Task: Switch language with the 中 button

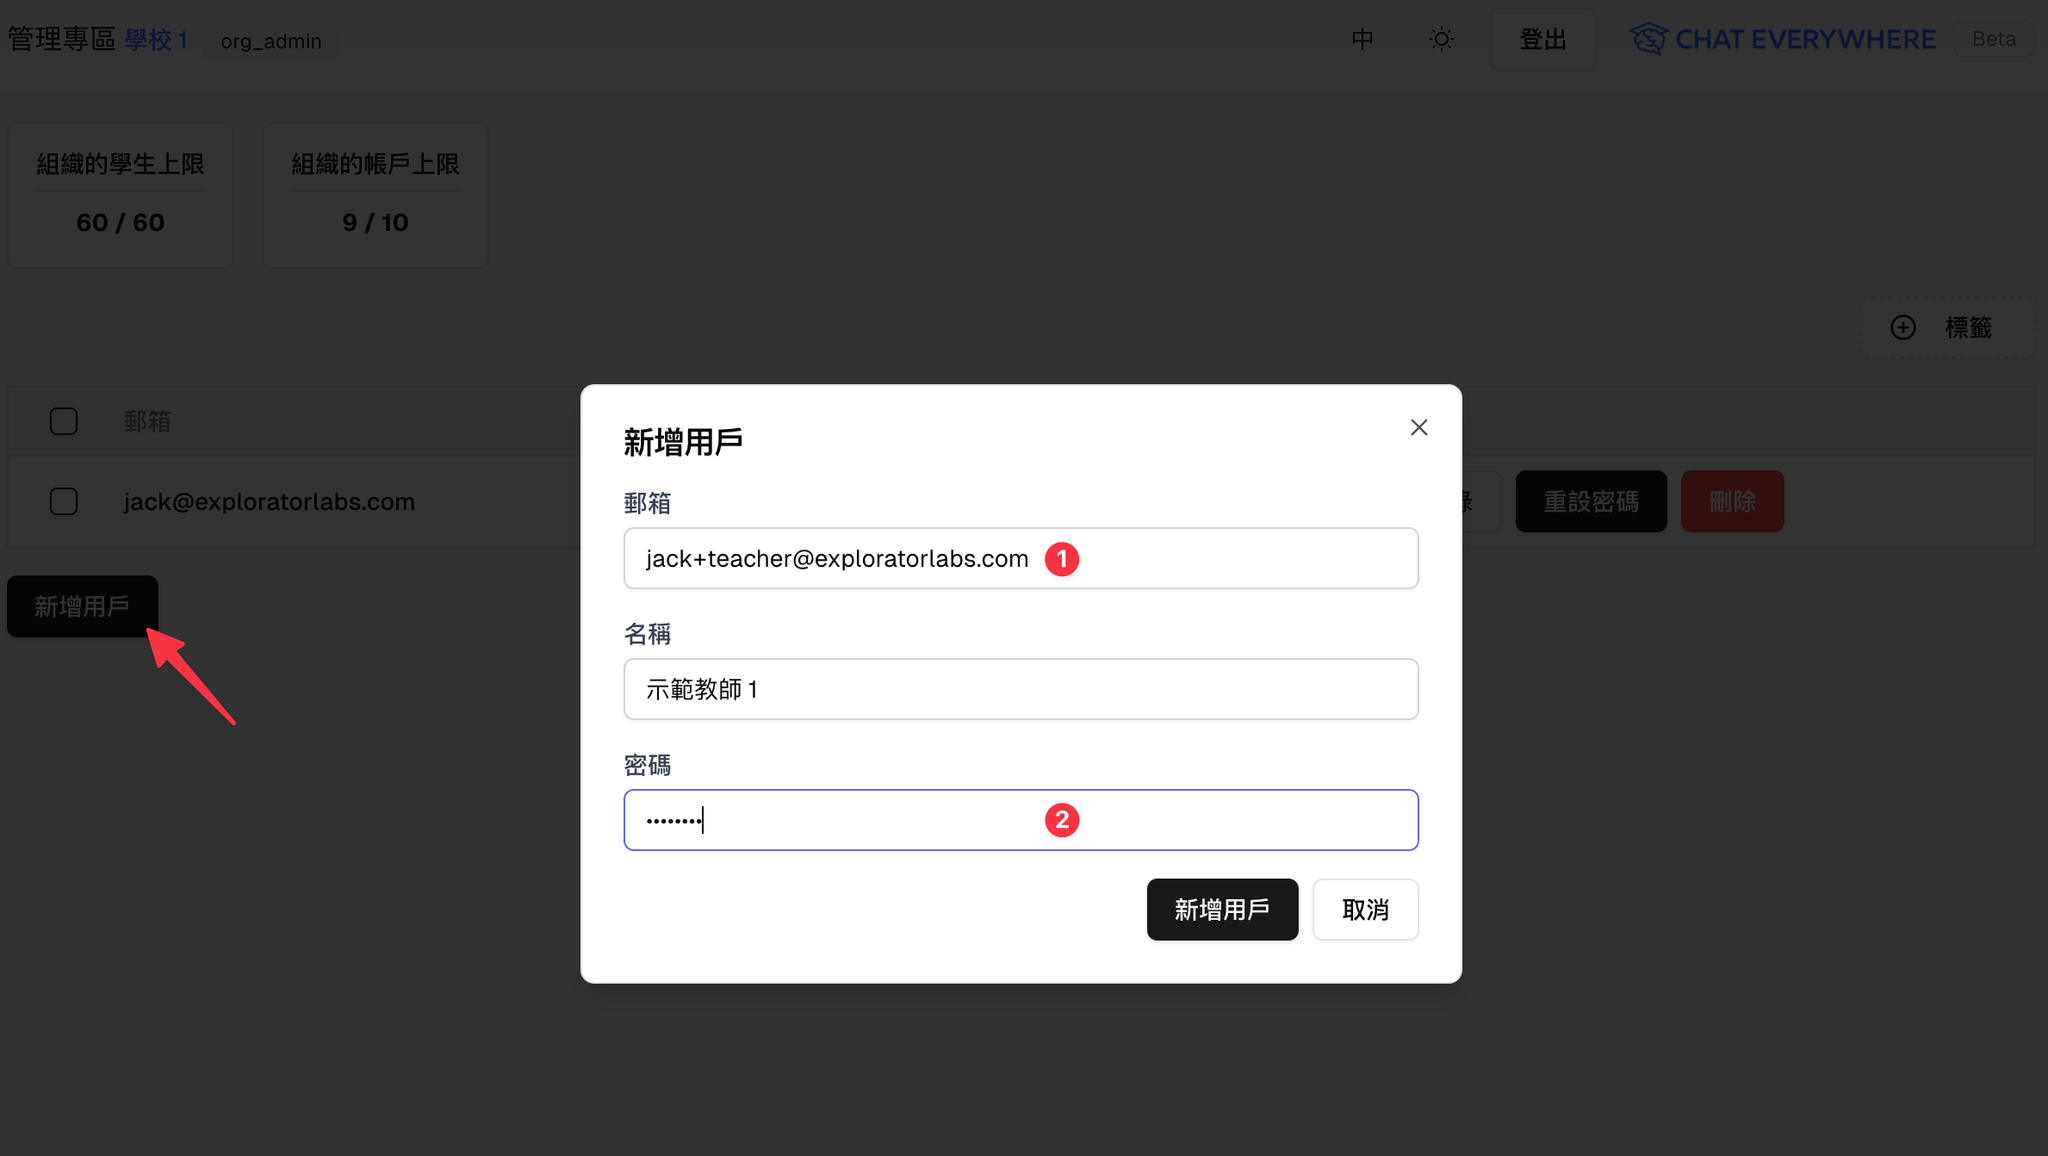Action: point(1362,39)
